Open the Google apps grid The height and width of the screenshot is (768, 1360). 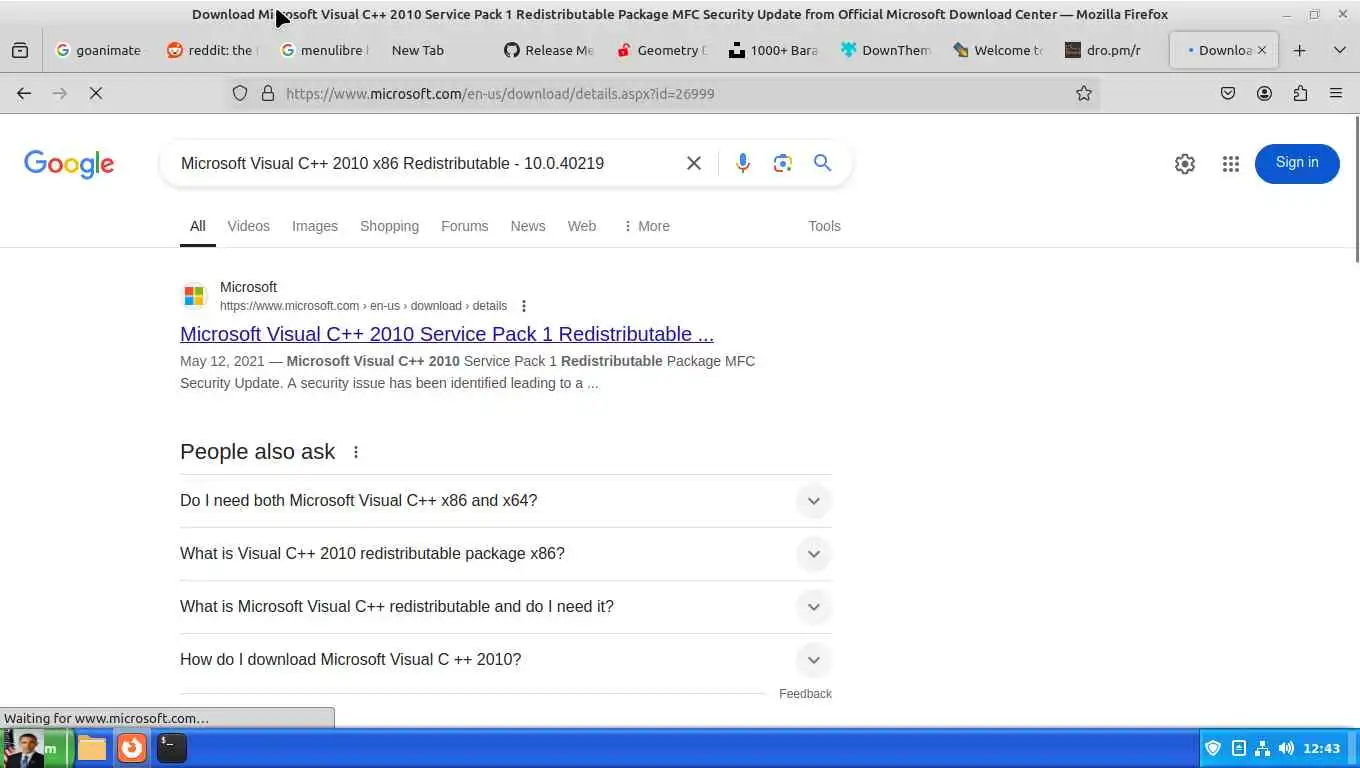pyautogui.click(x=1231, y=164)
